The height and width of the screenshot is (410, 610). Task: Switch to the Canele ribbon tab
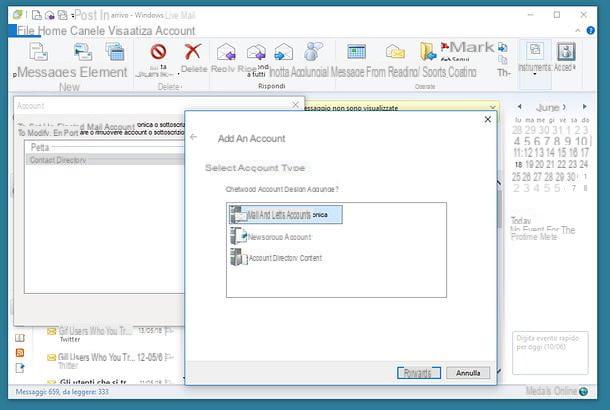pos(88,31)
